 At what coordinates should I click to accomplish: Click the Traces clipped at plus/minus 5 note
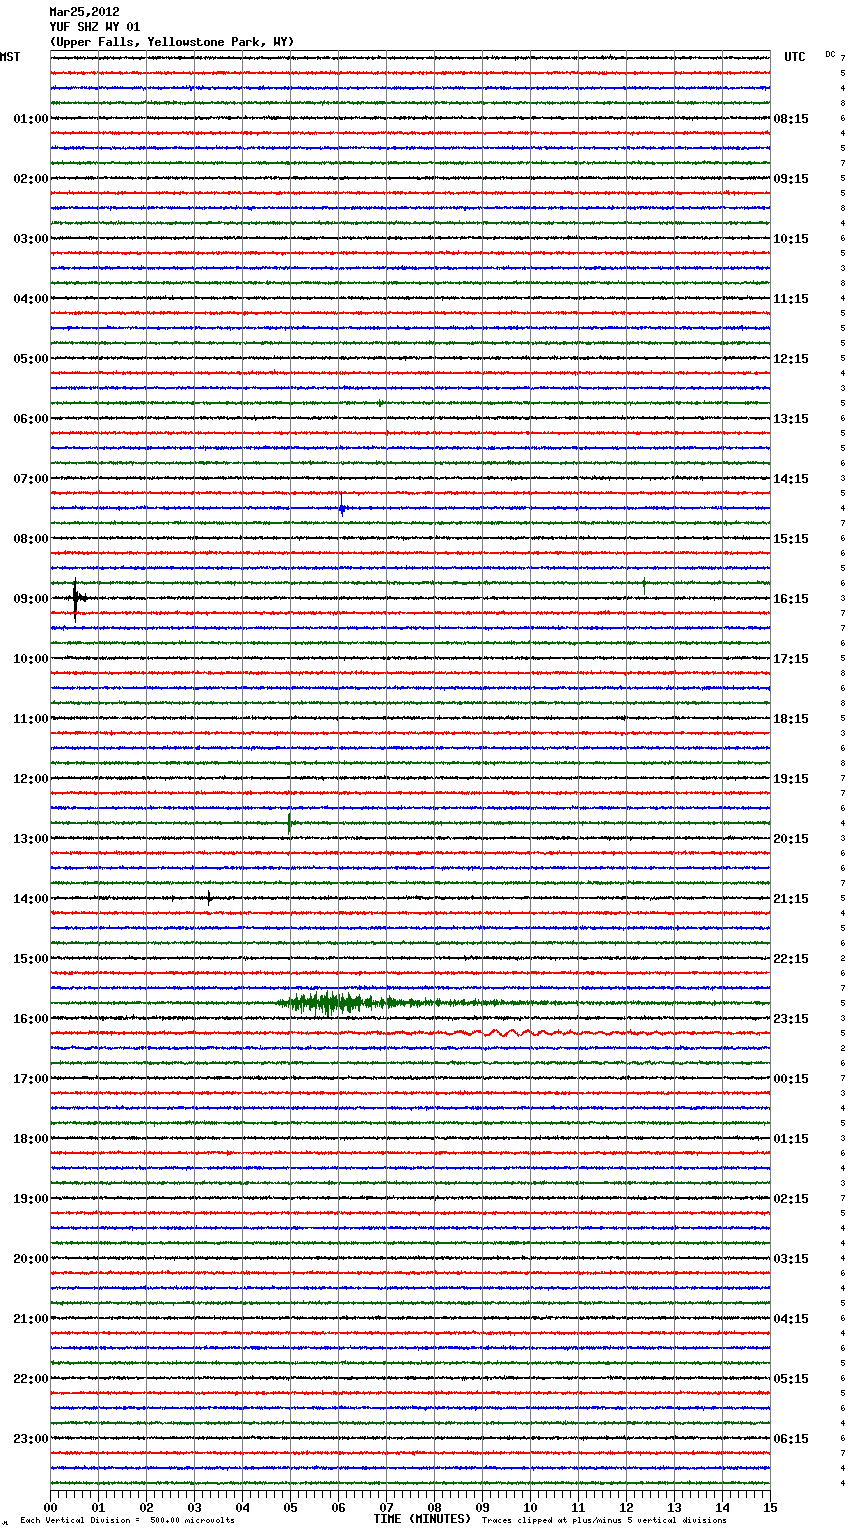tap(604, 1521)
